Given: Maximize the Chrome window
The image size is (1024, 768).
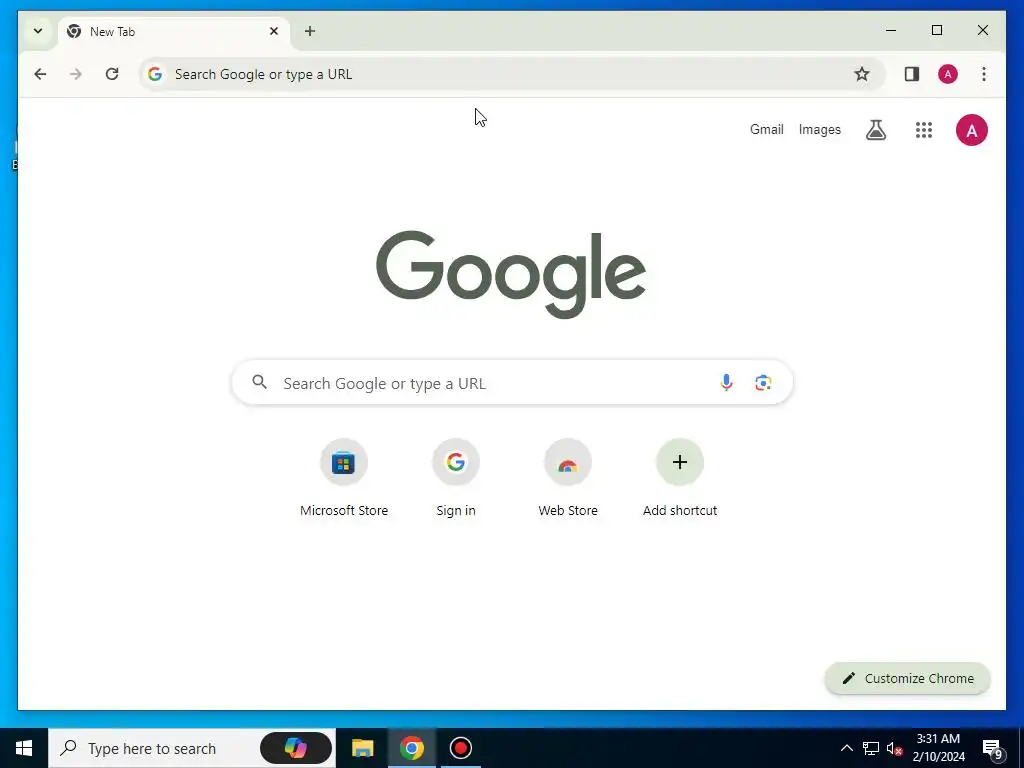Looking at the screenshot, I should click(936, 31).
